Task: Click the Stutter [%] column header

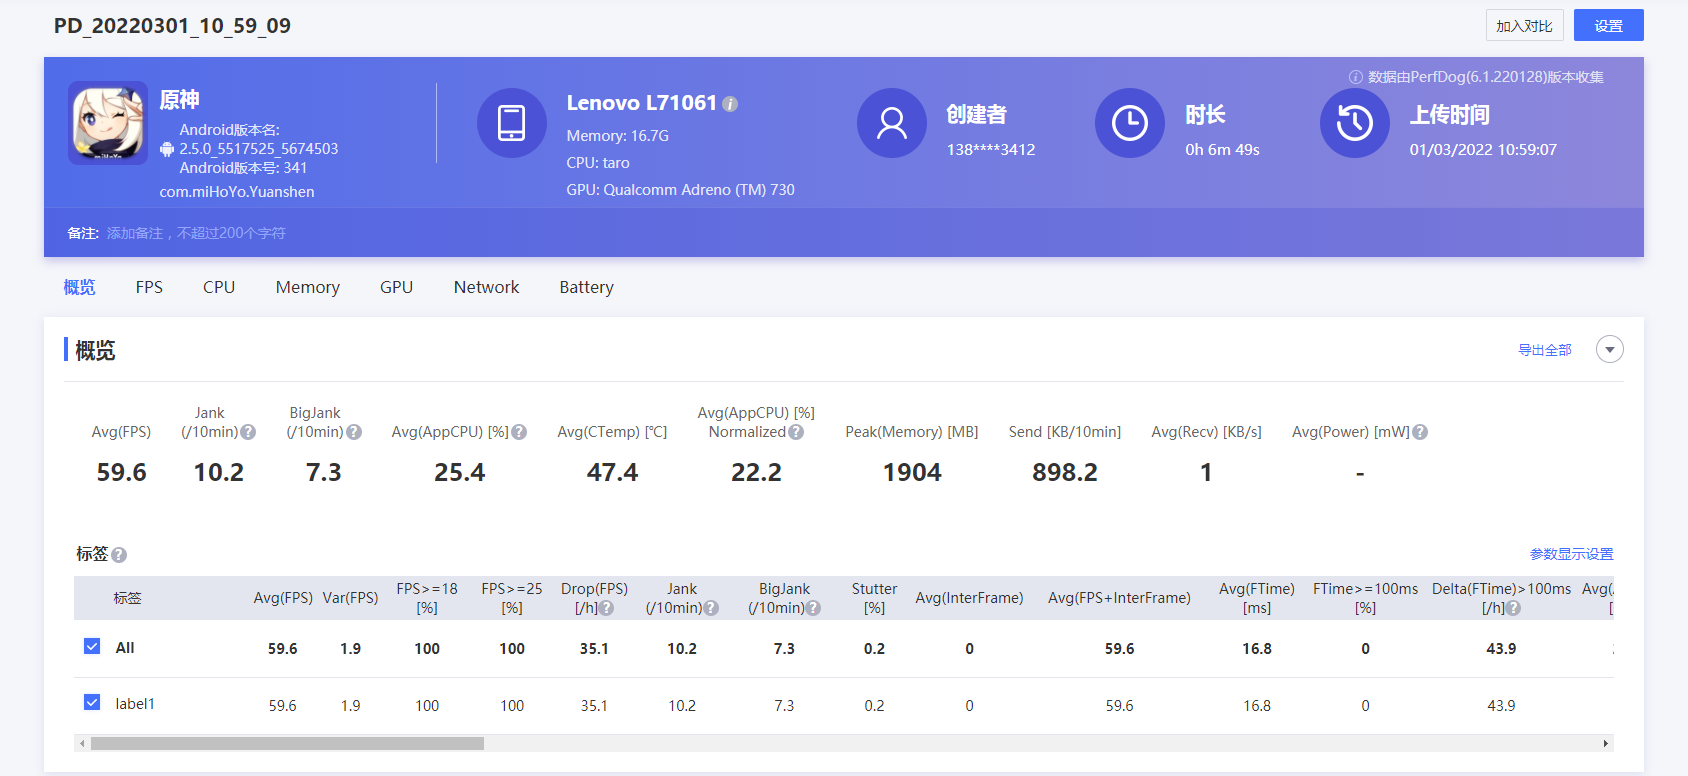Action: click(874, 598)
